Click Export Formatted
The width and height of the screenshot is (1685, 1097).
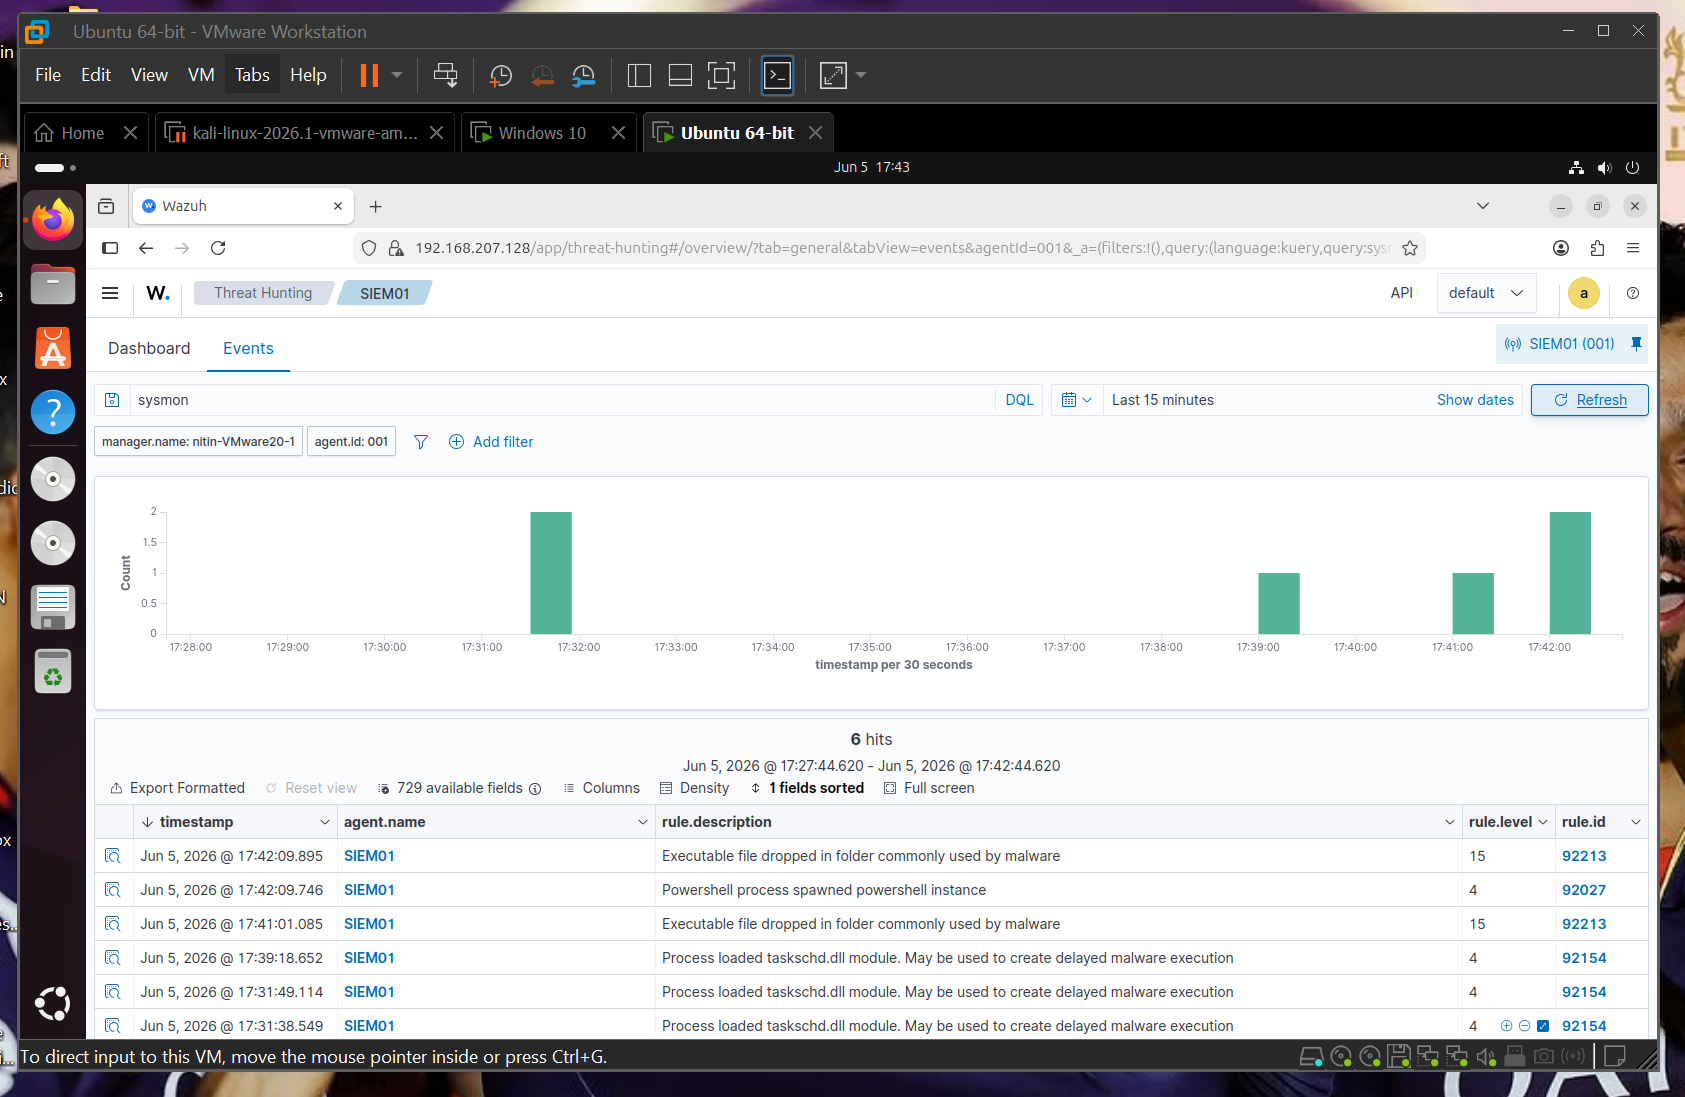pyautogui.click(x=177, y=788)
